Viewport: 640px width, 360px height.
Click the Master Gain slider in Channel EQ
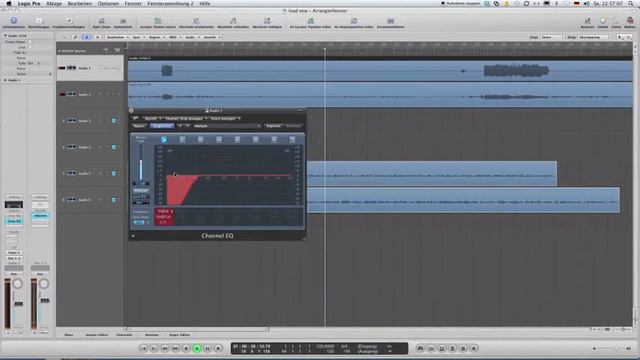click(x=141, y=163)
